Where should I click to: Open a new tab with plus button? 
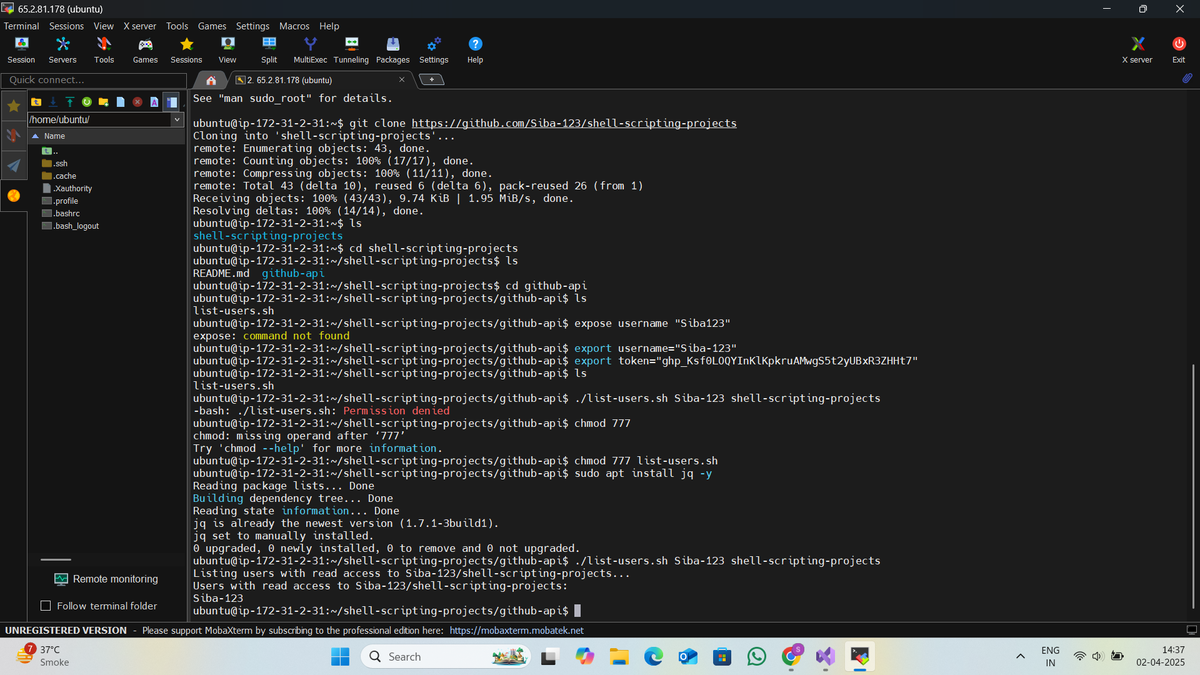click(x=430, y=80)
